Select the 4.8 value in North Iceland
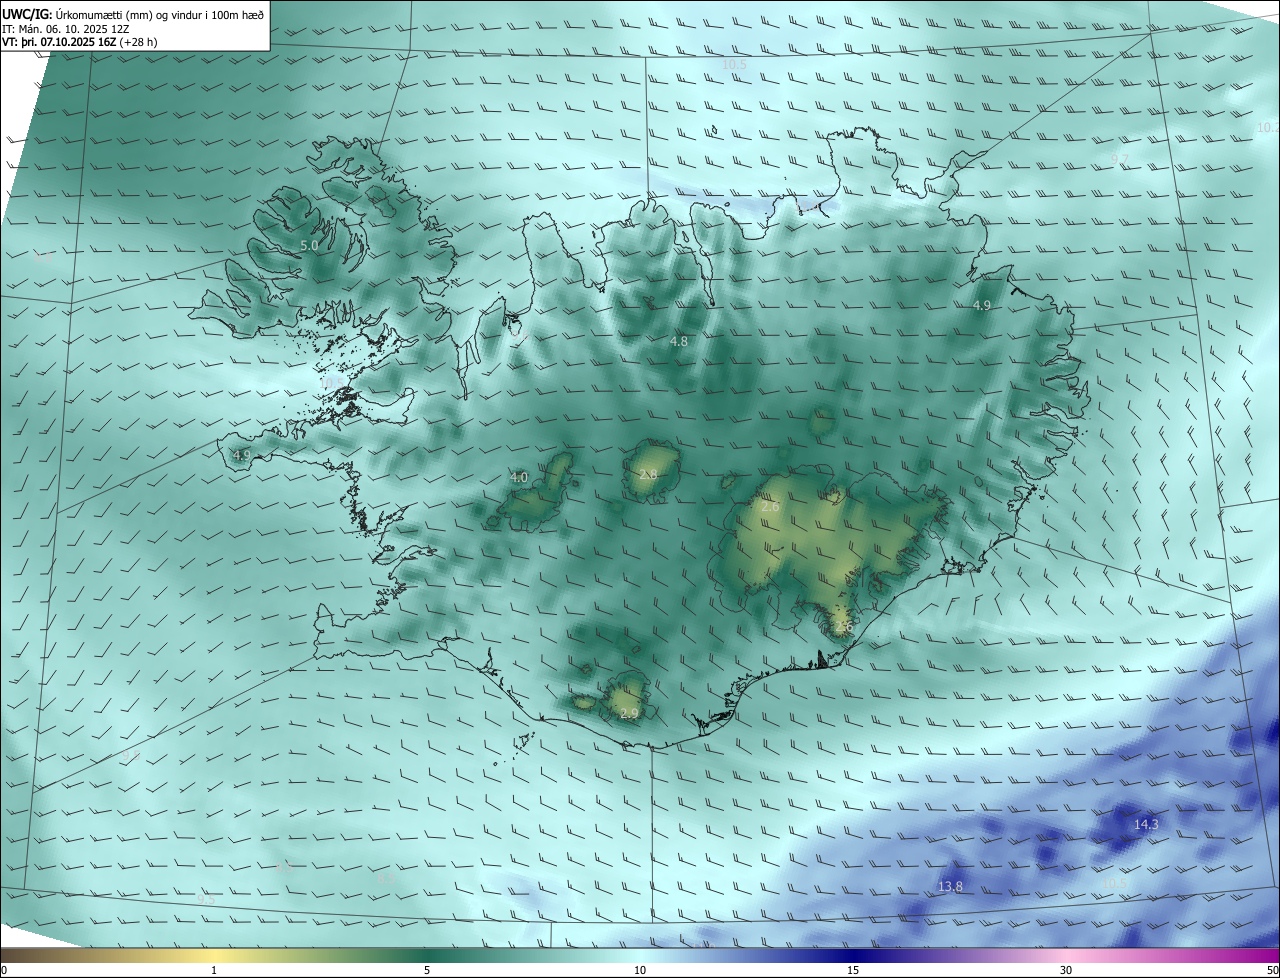The image size is (1280, 978). click(x=679, y=341)
